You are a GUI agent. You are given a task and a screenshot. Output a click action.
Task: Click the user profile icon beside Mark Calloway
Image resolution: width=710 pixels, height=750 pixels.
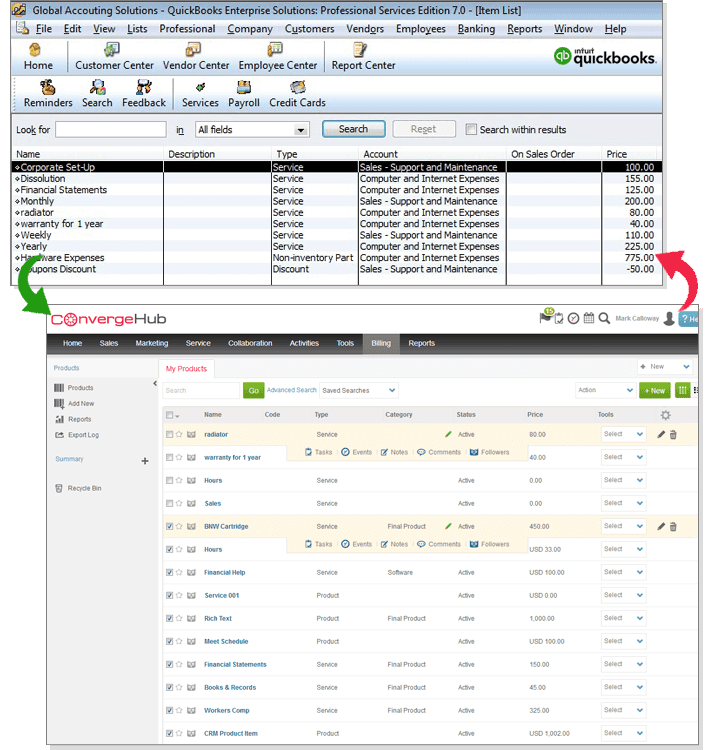click(x=669, y=319)
